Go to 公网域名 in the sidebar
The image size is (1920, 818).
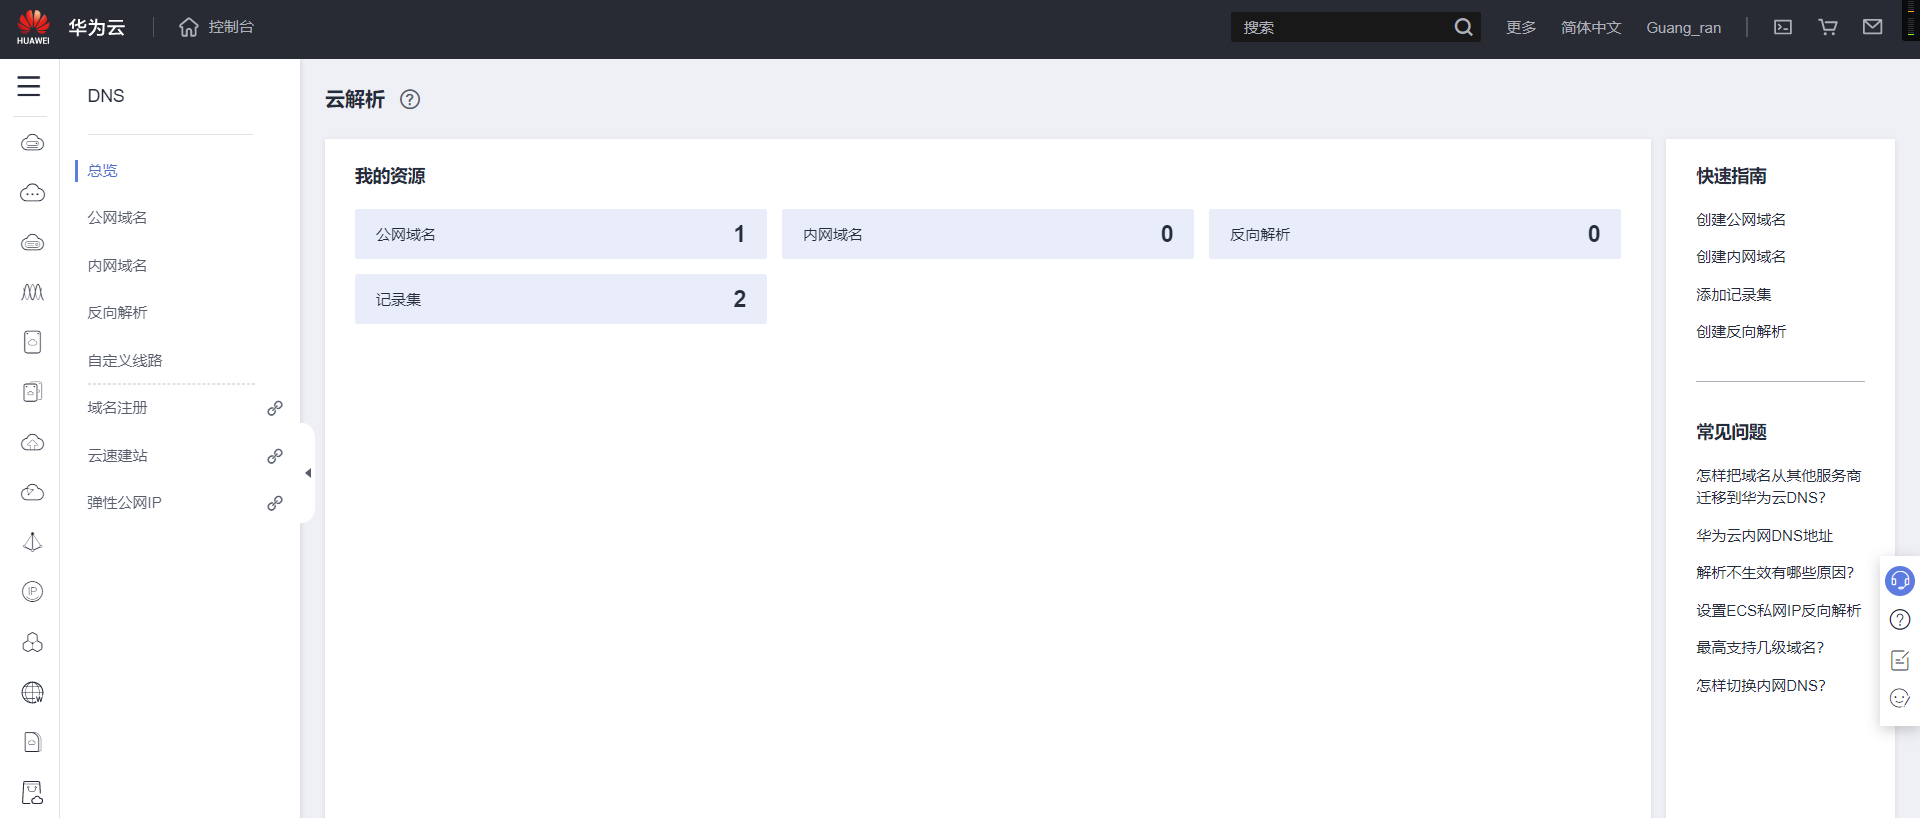117,218
